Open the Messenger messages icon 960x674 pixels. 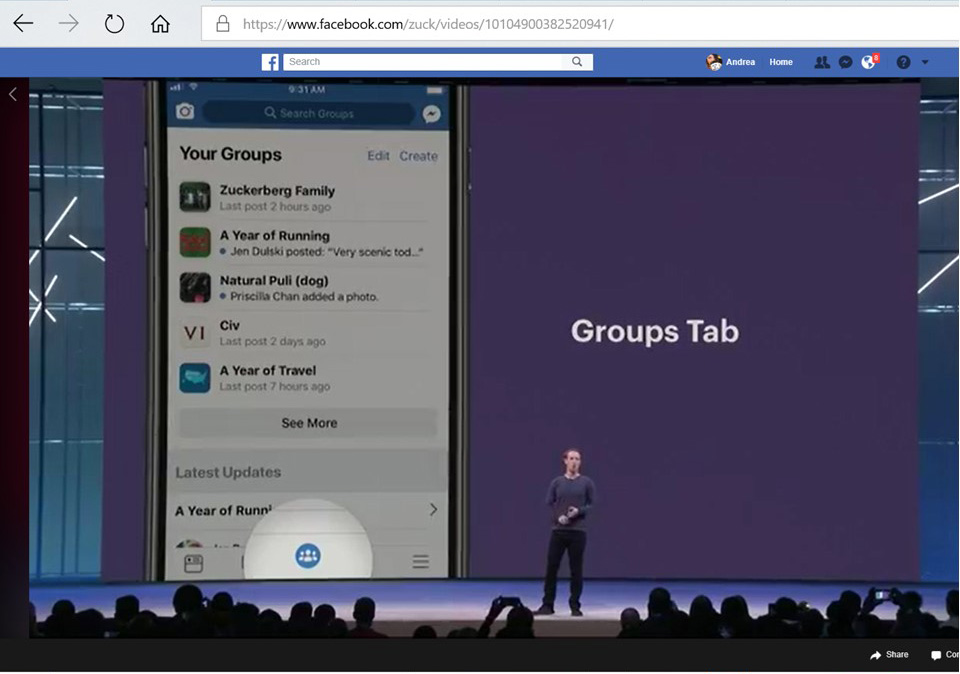point(845,62)
